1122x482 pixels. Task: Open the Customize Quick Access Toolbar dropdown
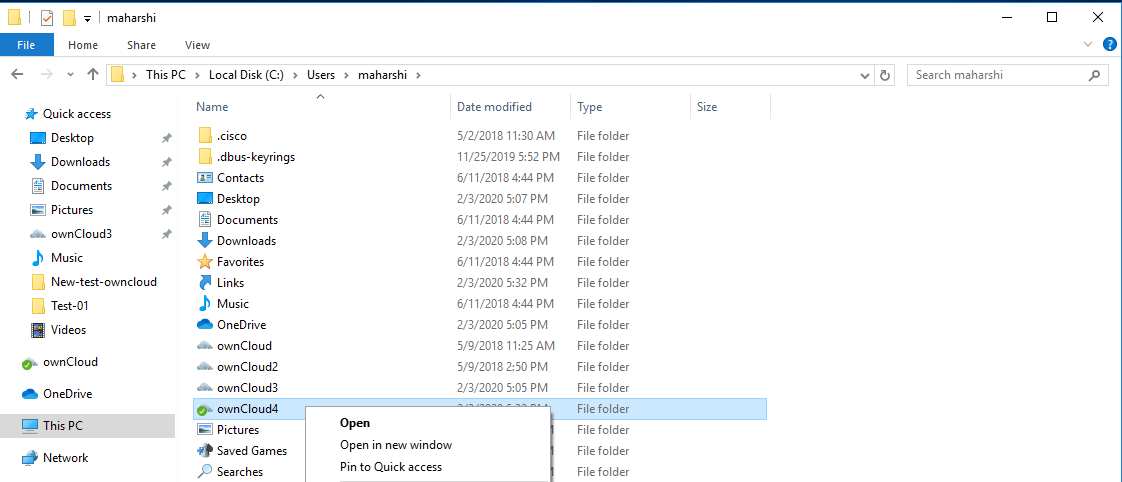pyautogui.click(x=88, y=19)
